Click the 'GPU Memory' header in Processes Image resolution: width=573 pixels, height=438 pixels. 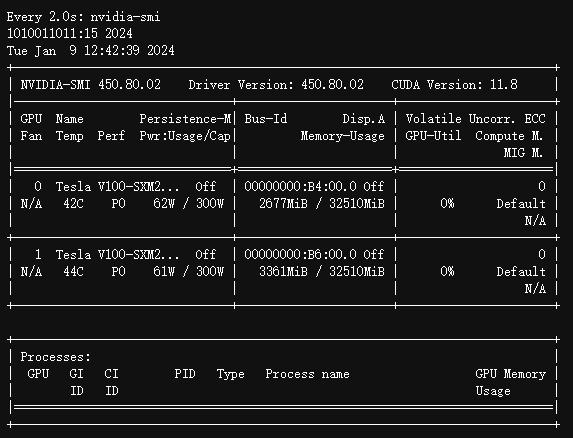(511, 374)
